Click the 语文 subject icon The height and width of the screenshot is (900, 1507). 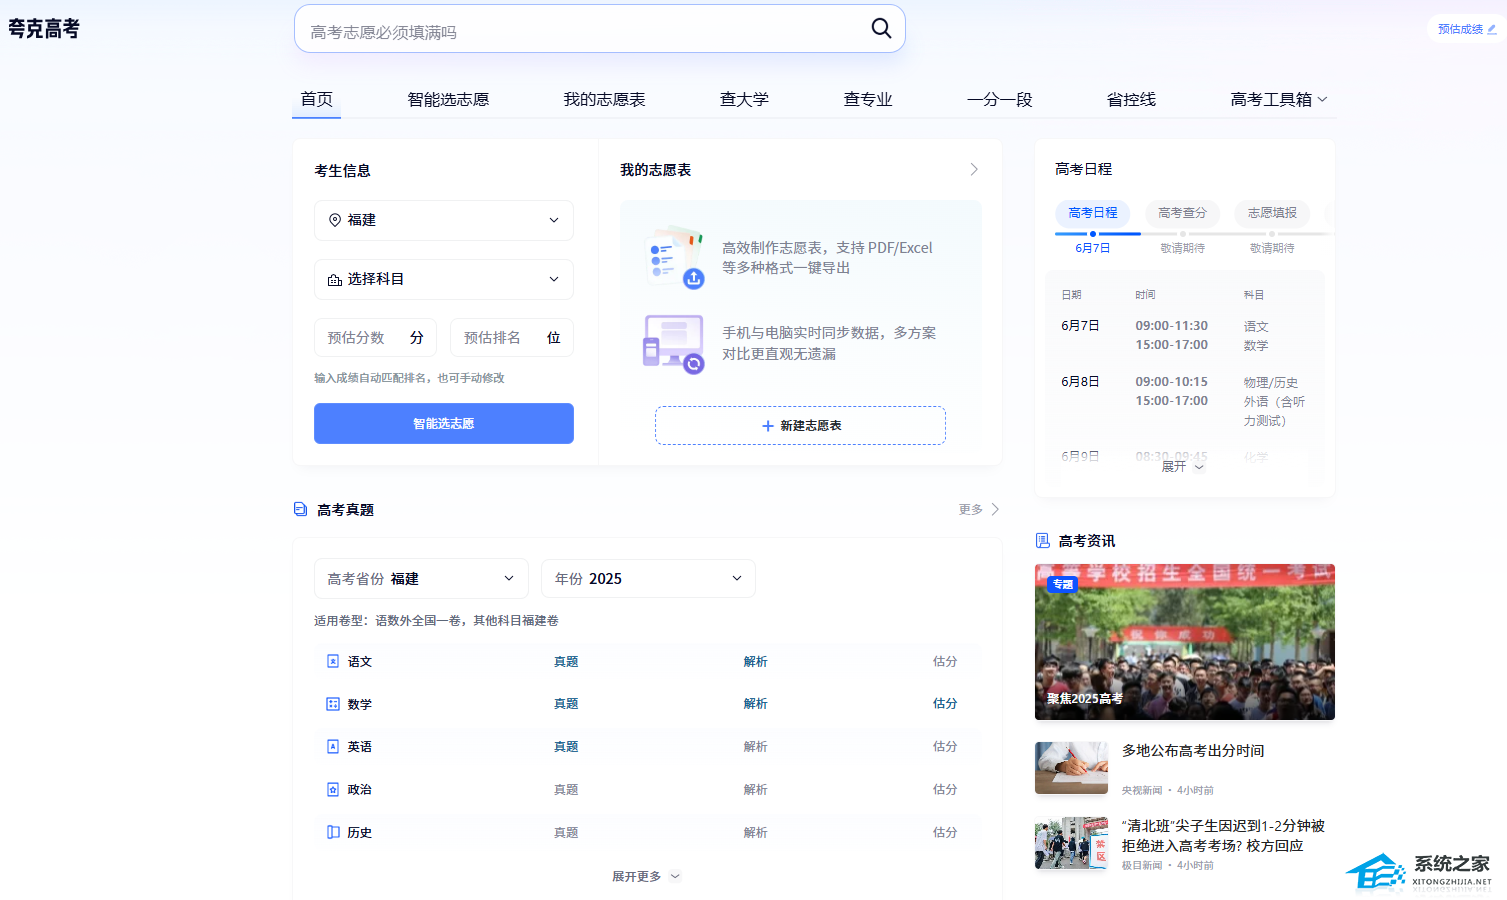pyautogui.click(x=333, y=661)
